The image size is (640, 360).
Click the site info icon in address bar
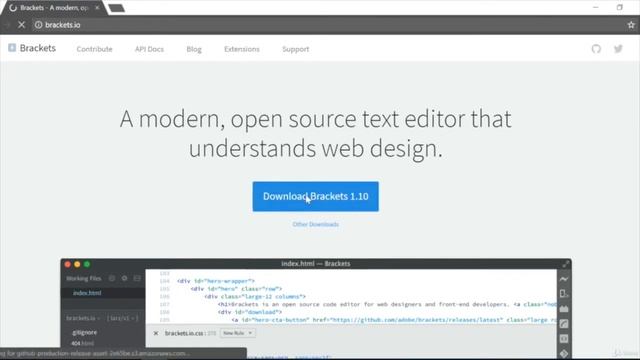click(x=38, y=25)
